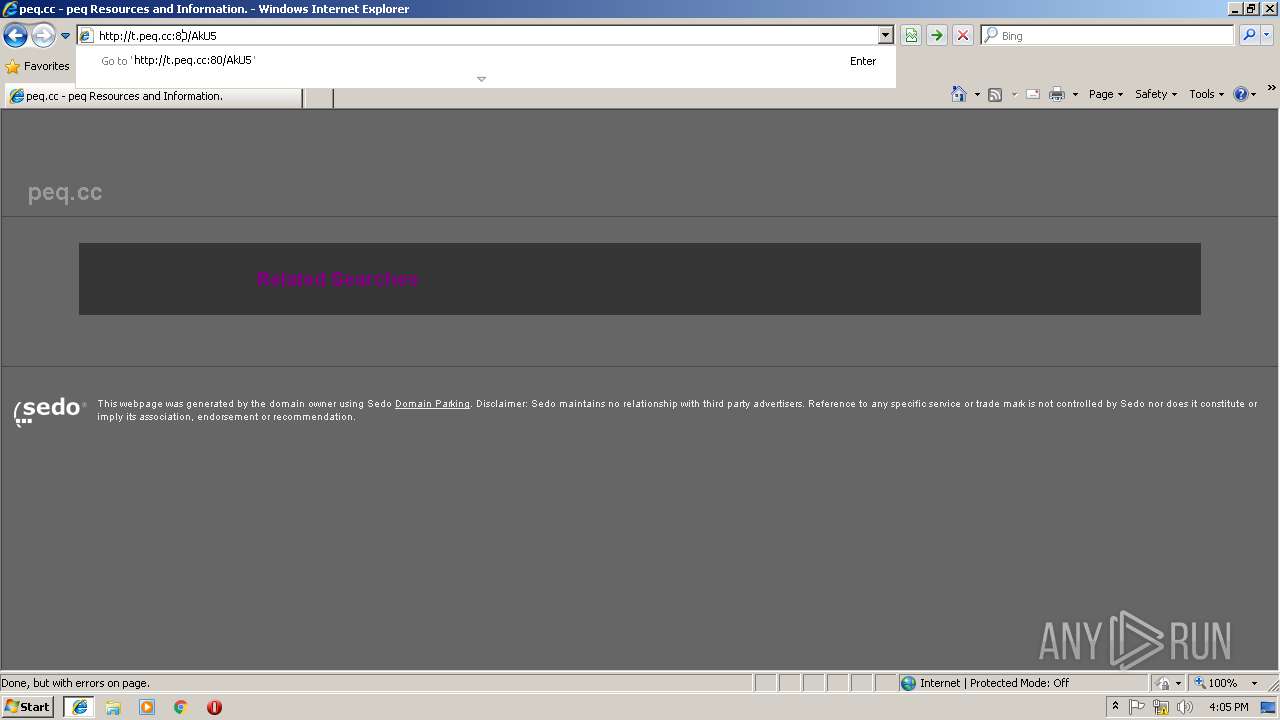Click the Show Desktop button
This screenshot has width=1280, height=720.
click(1269, 707)
